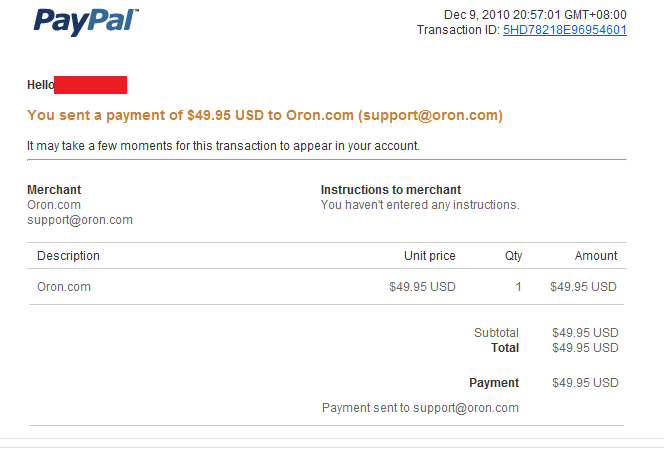Click 'Payment sent to support@oron.com' line
This screenshot has height=454, width=664.
tap(420, 408)
